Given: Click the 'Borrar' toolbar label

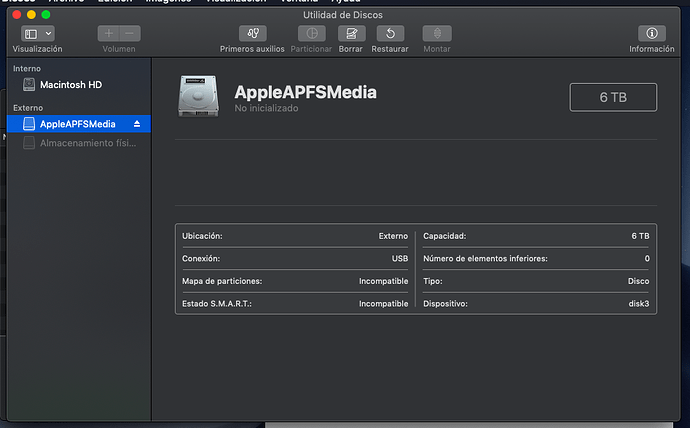Looking at the screenshot, I should coord(351,49).
